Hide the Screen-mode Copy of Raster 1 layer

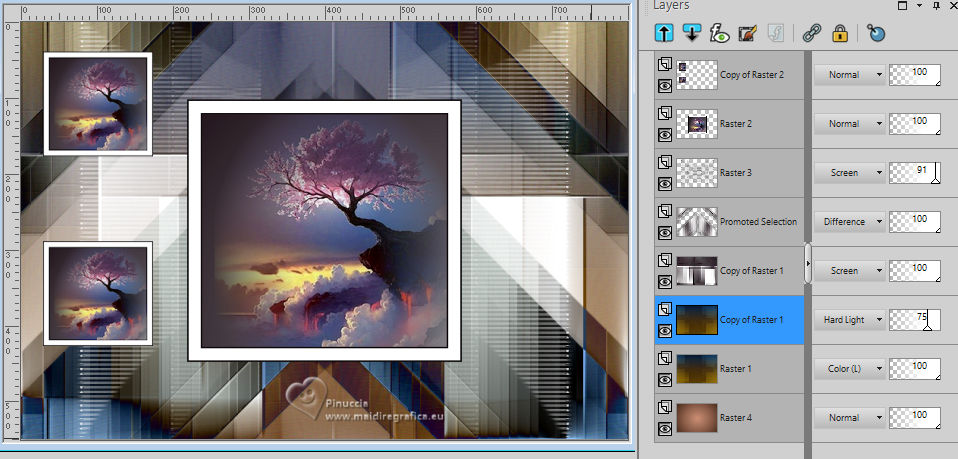coord(665,281)
